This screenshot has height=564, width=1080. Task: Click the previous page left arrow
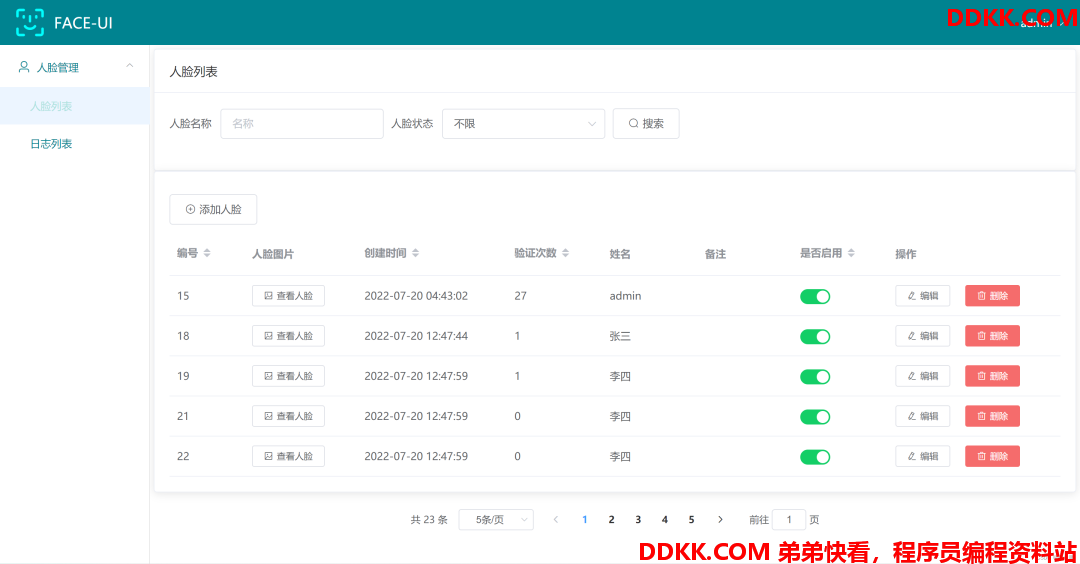[556, 520]
